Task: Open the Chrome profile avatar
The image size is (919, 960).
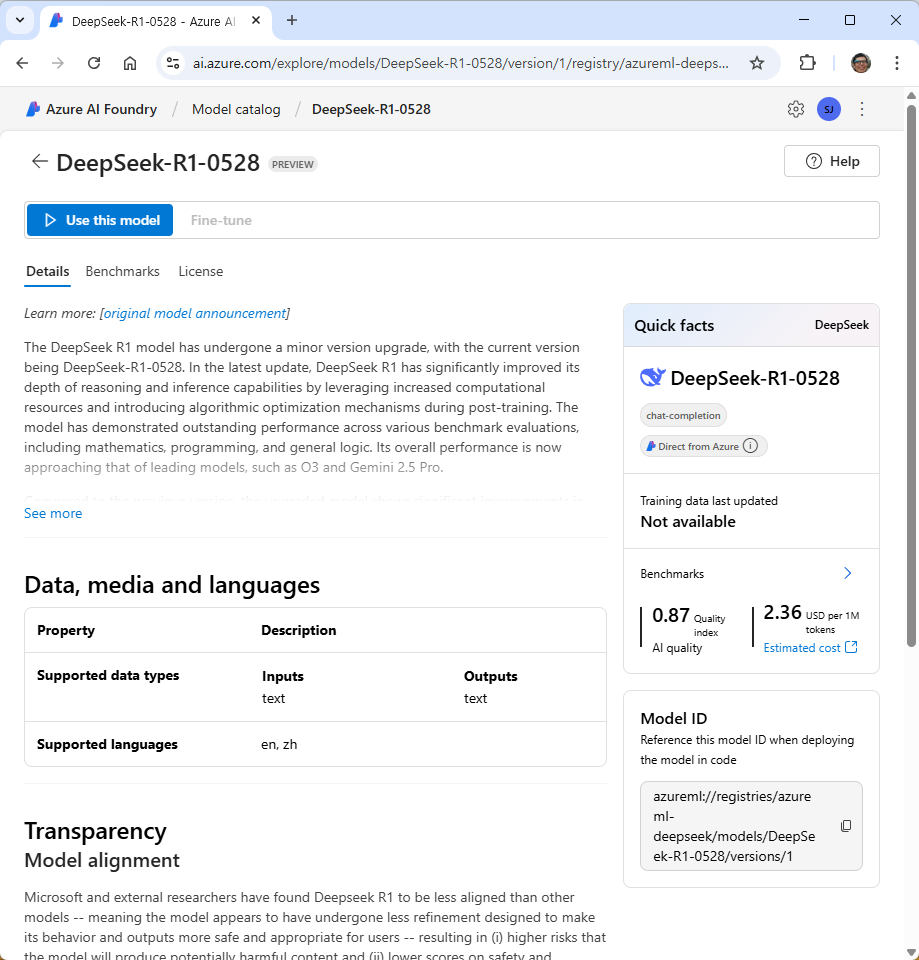Action: (861, 63)
